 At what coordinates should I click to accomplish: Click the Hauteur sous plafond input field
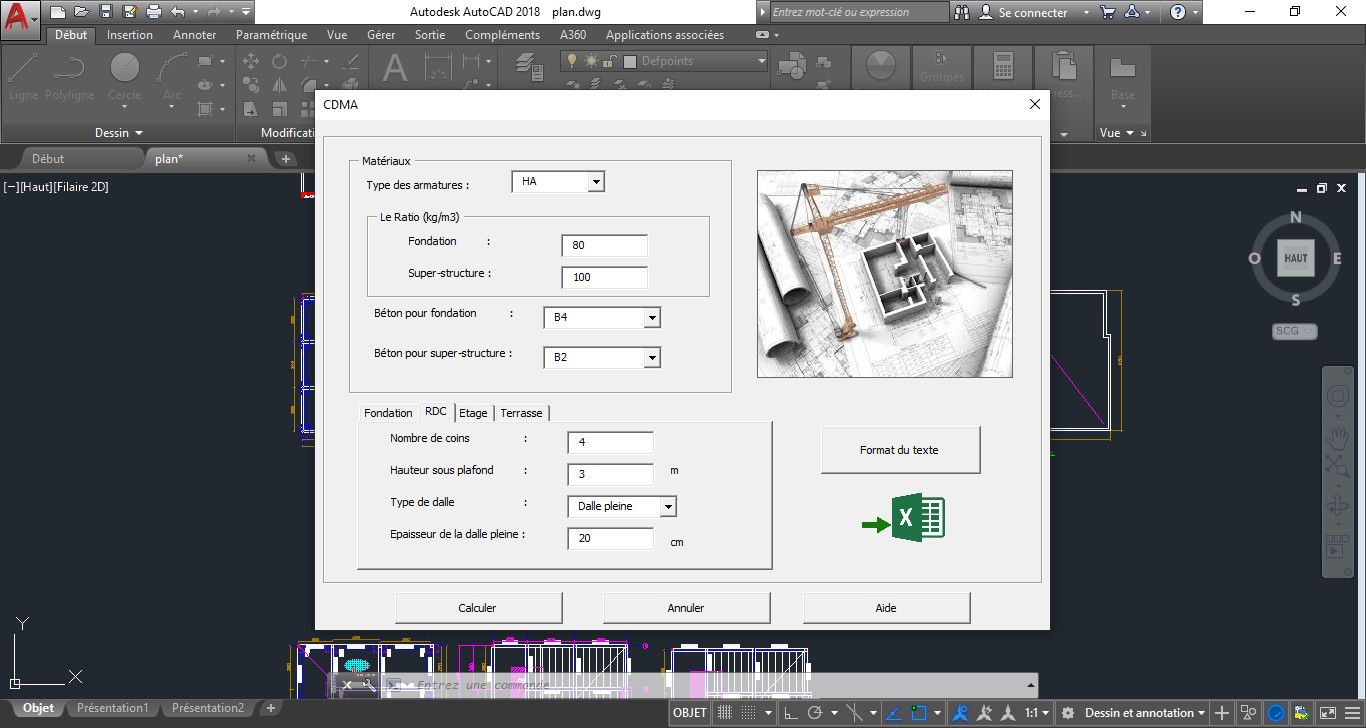point(610,474)
